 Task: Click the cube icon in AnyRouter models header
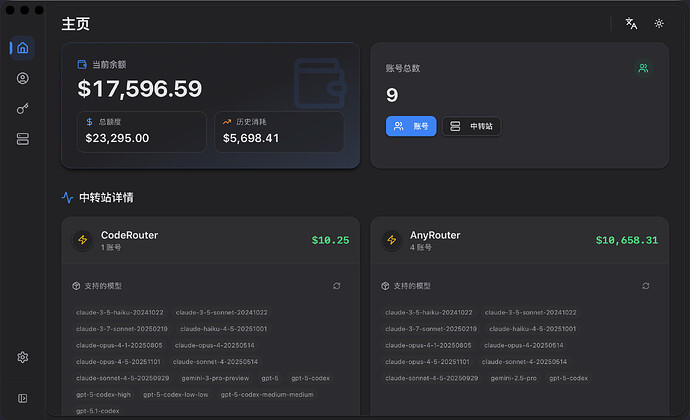[x=385, y=286]
